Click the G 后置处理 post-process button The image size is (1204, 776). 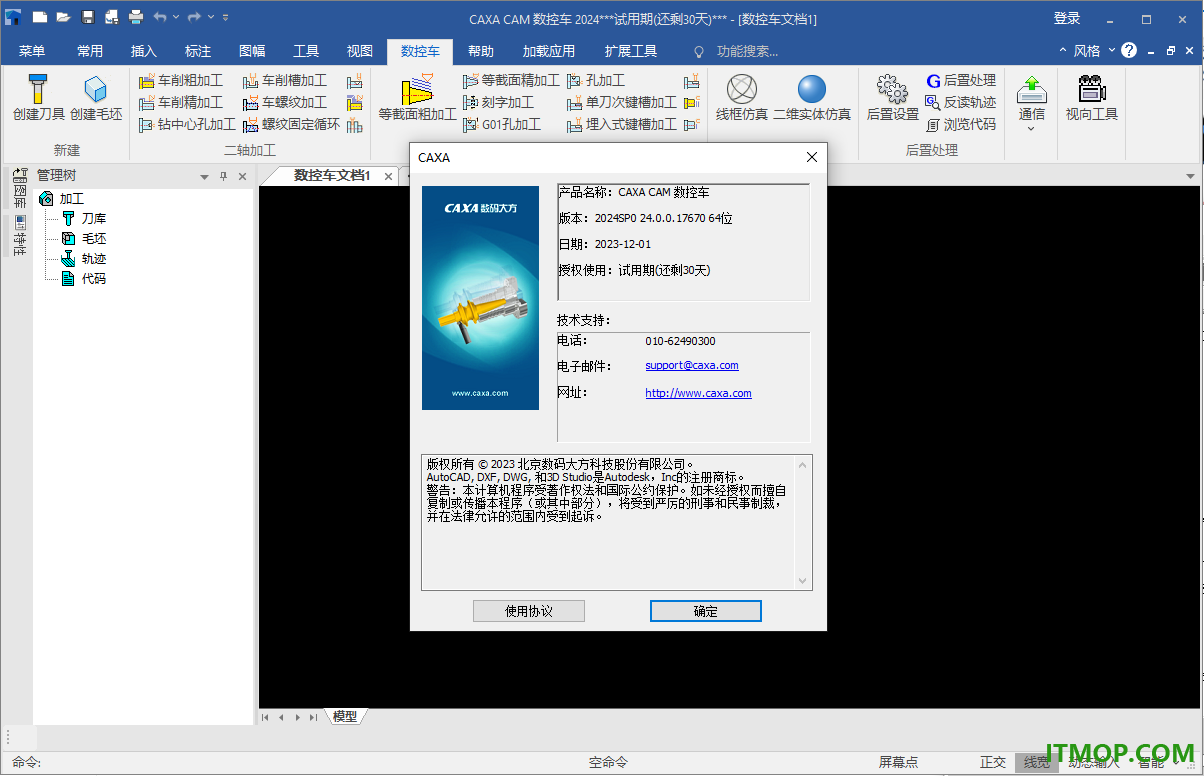(960, 80)
